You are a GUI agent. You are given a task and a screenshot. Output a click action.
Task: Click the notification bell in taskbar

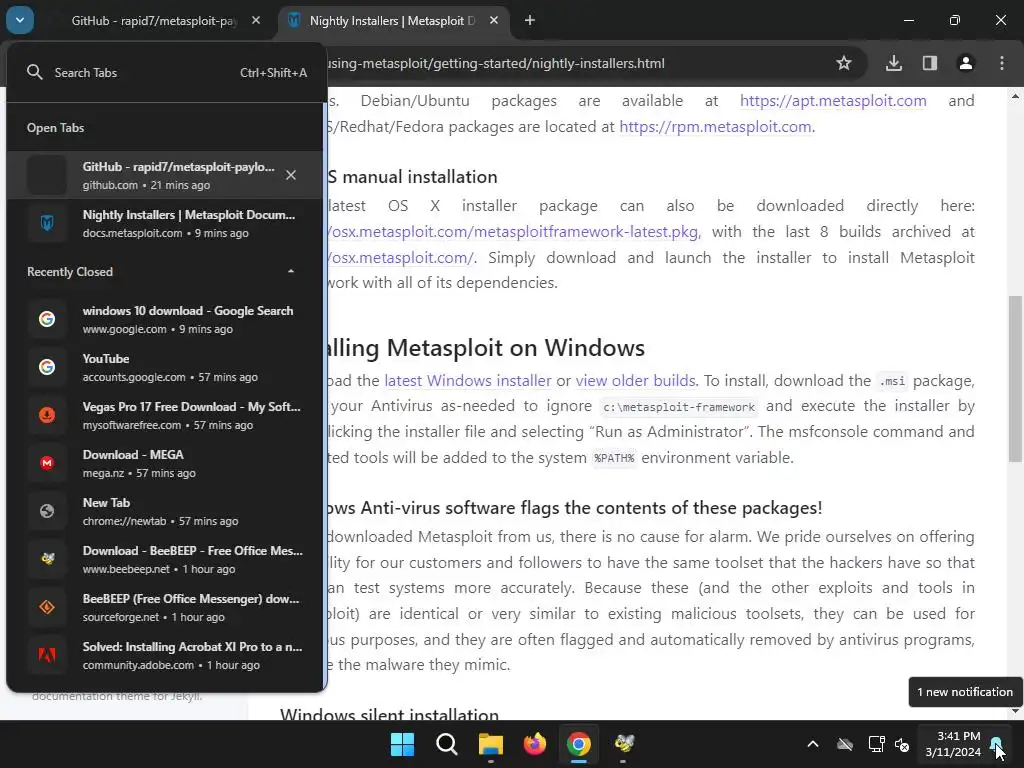coord(996,744)
